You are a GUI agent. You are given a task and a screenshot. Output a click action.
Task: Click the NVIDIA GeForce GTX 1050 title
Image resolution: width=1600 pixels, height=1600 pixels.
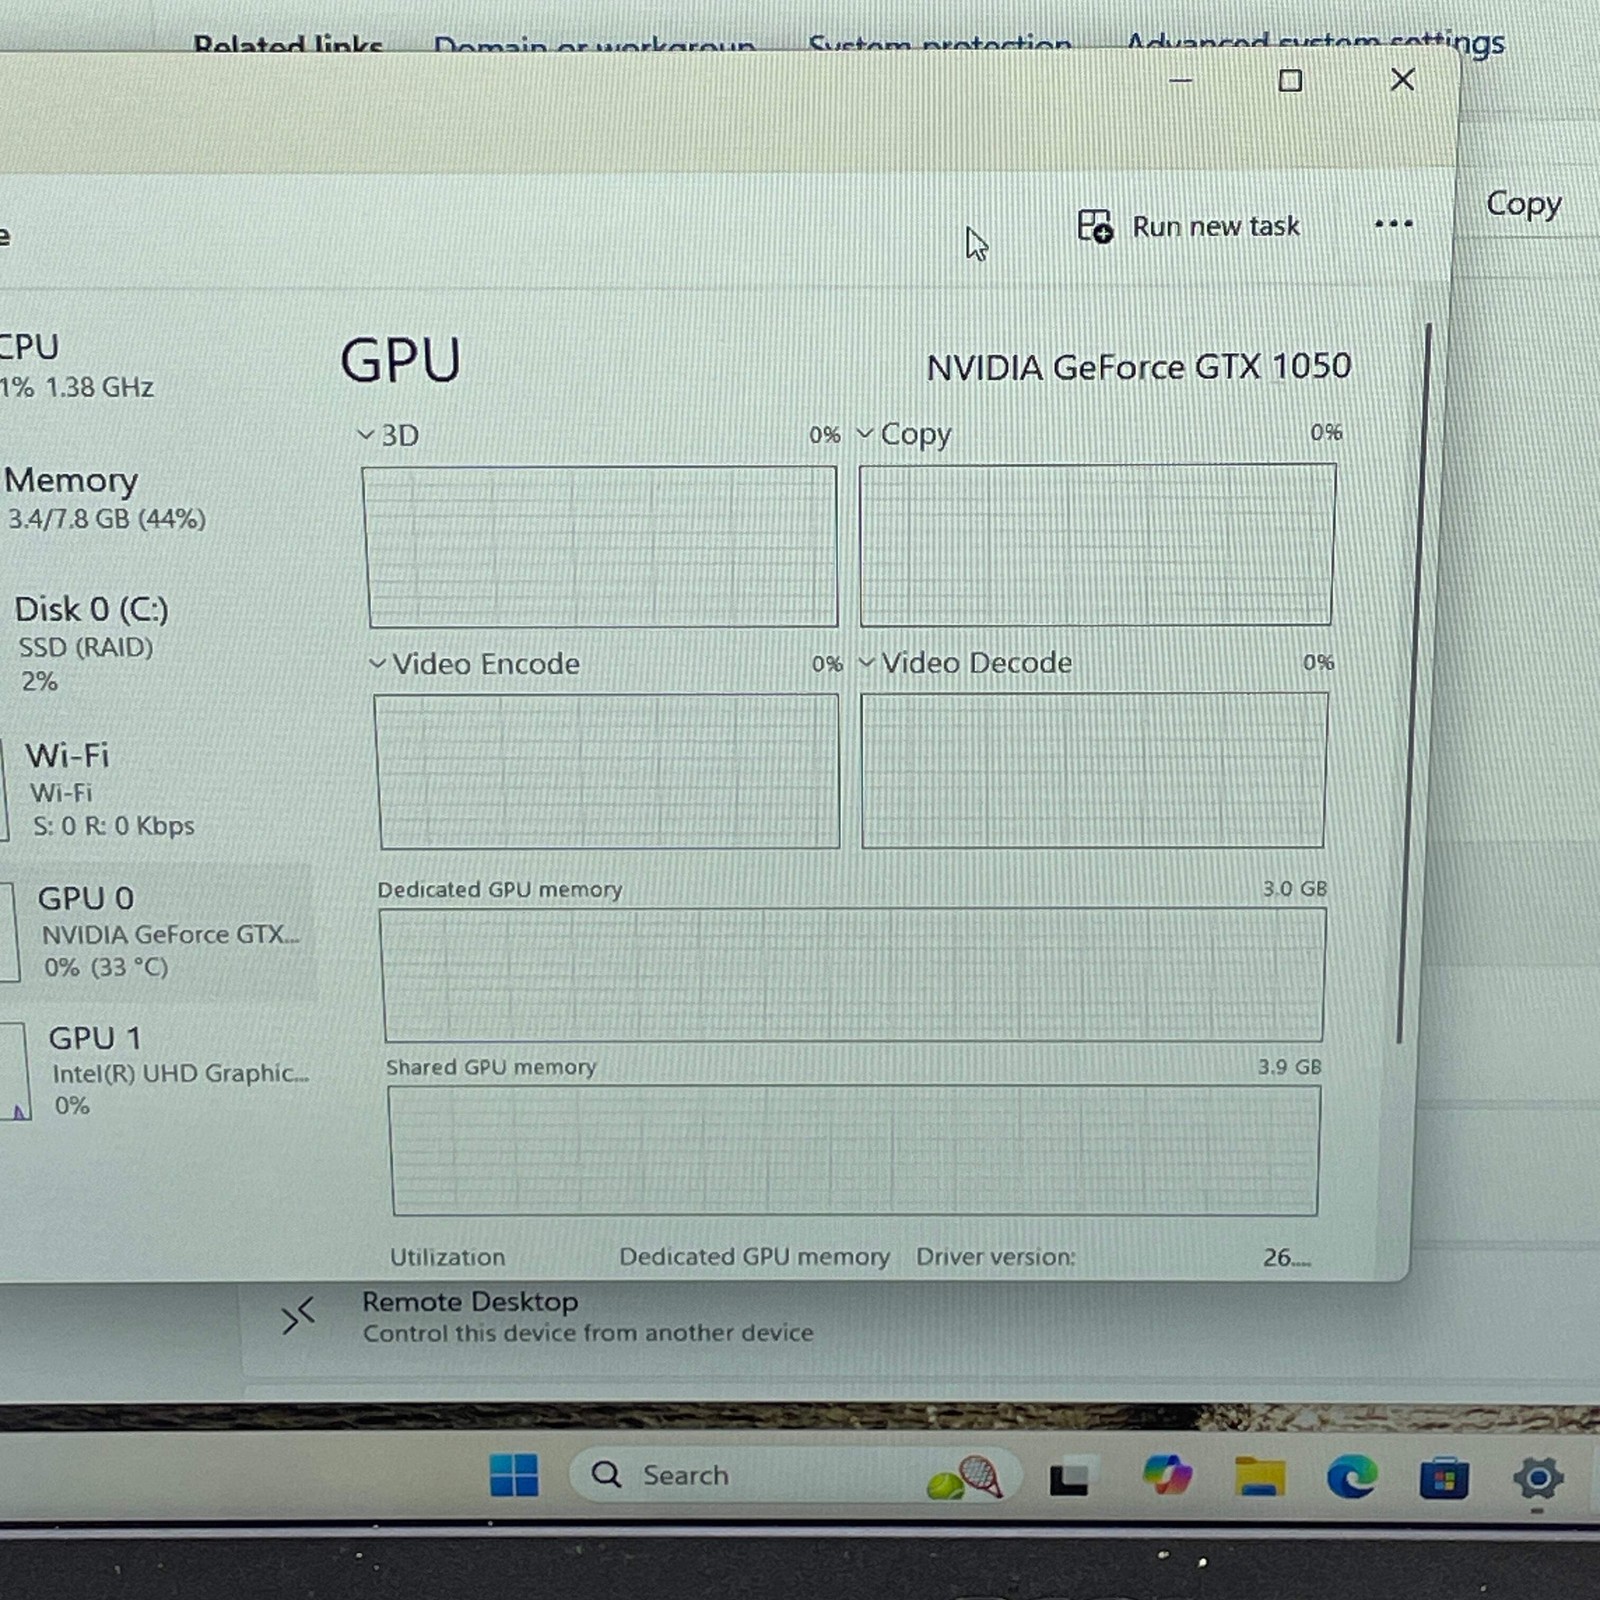tap(1138, 367)
